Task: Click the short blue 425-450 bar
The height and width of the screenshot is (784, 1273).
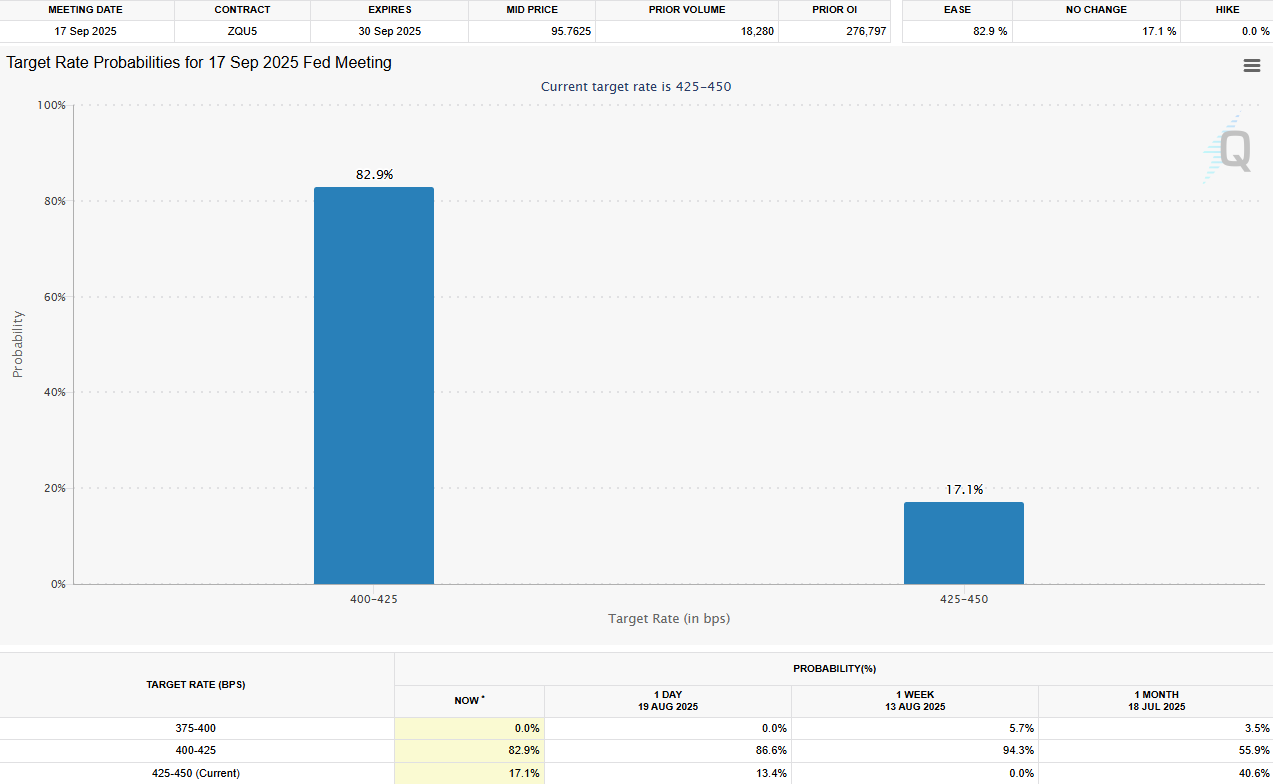Action: click(x=963, y=543)
